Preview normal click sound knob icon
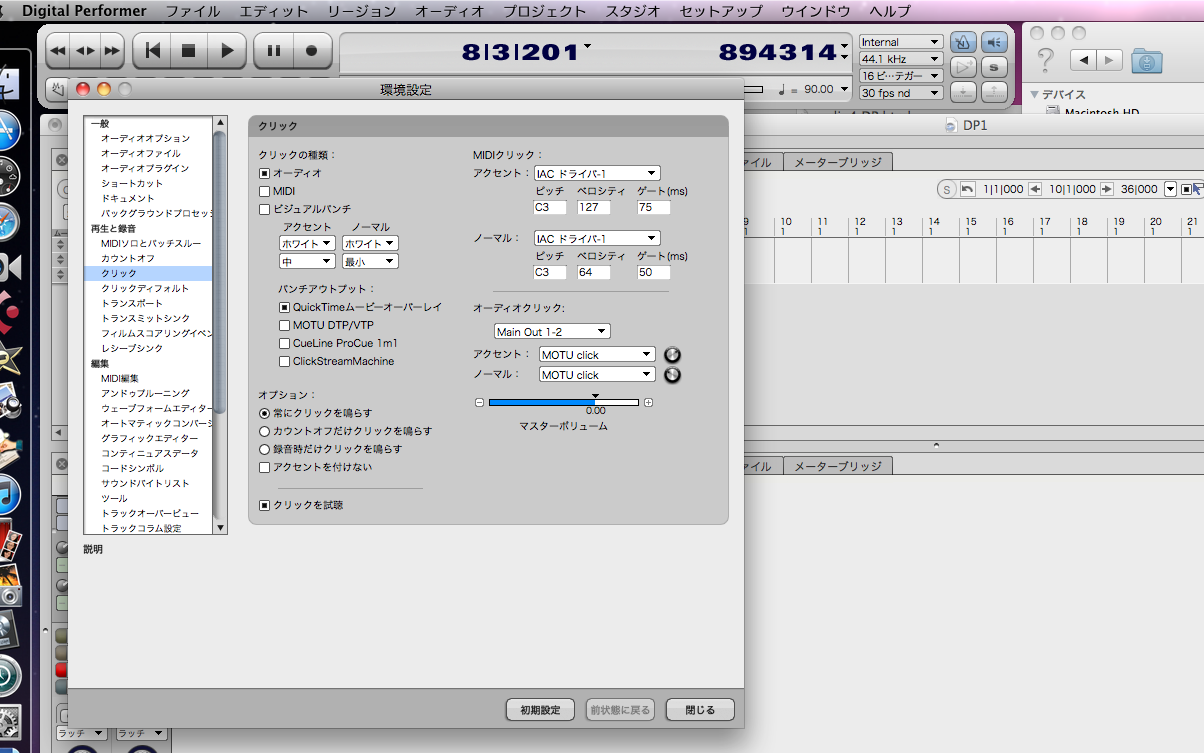Screen dimensions: 1204x753 (x=672, y=375)
